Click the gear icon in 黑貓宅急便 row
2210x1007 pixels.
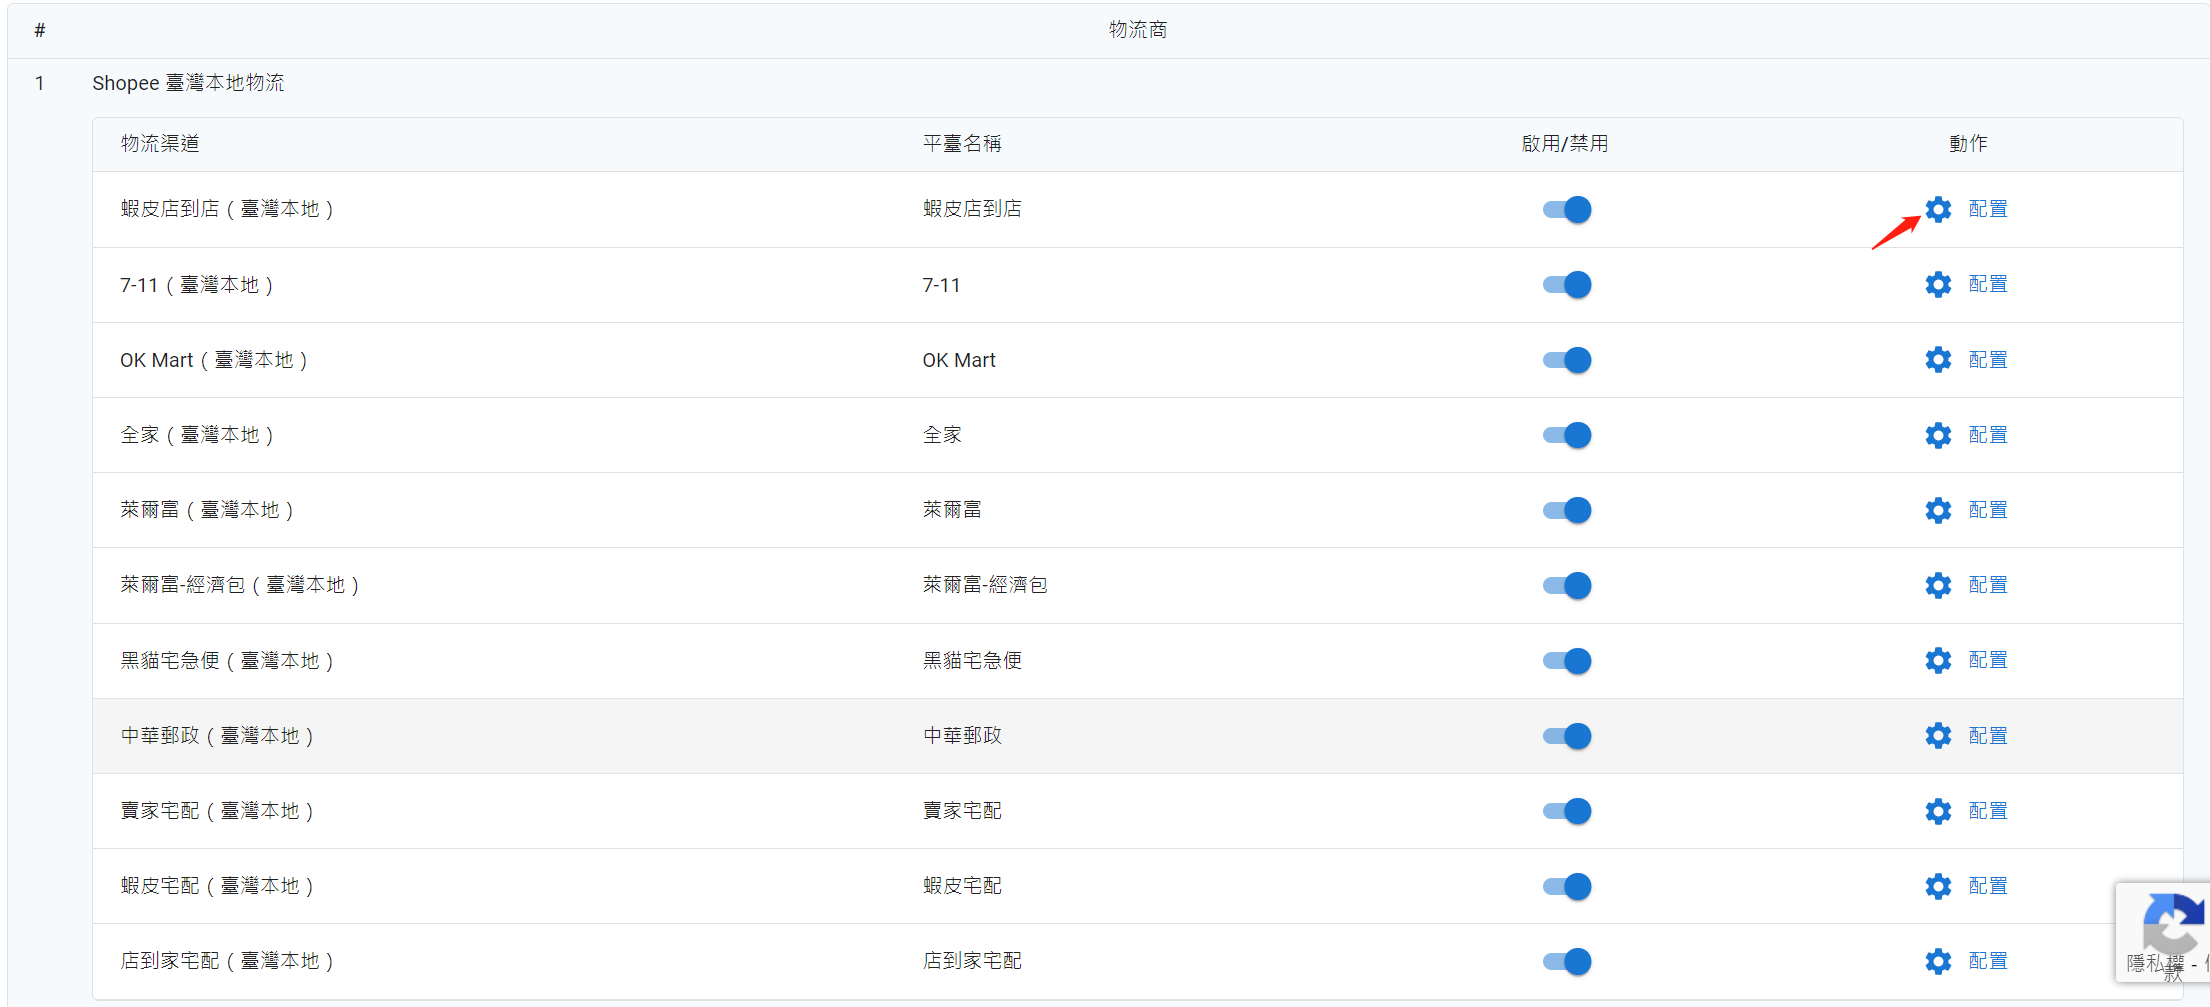[1938, 660]
